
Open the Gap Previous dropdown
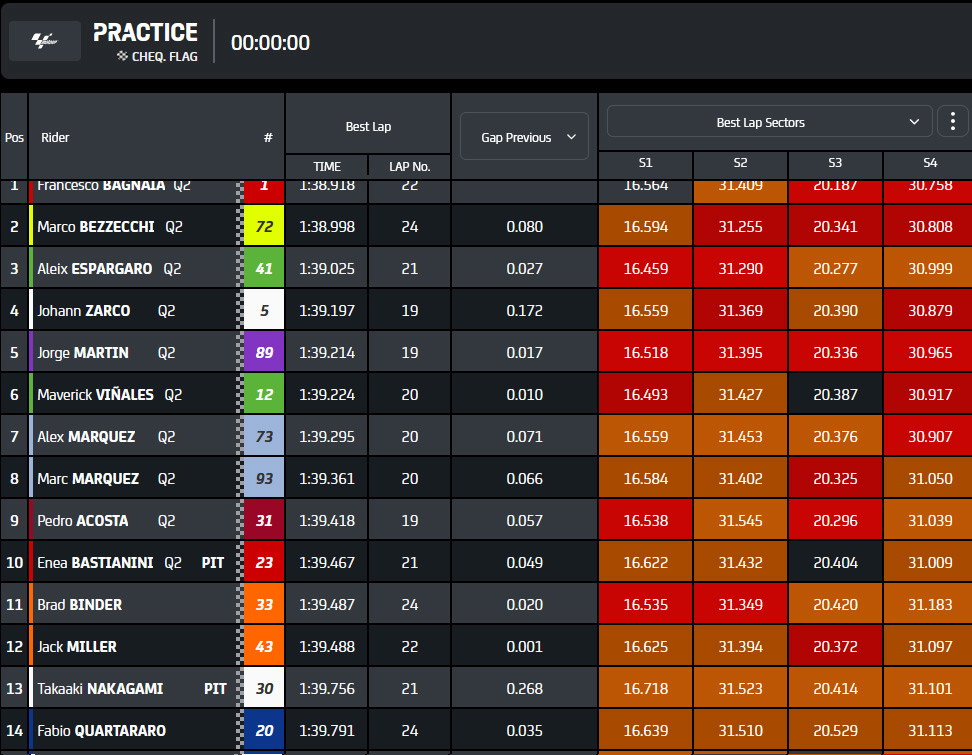pyautogui.click(x=524, y=136)
